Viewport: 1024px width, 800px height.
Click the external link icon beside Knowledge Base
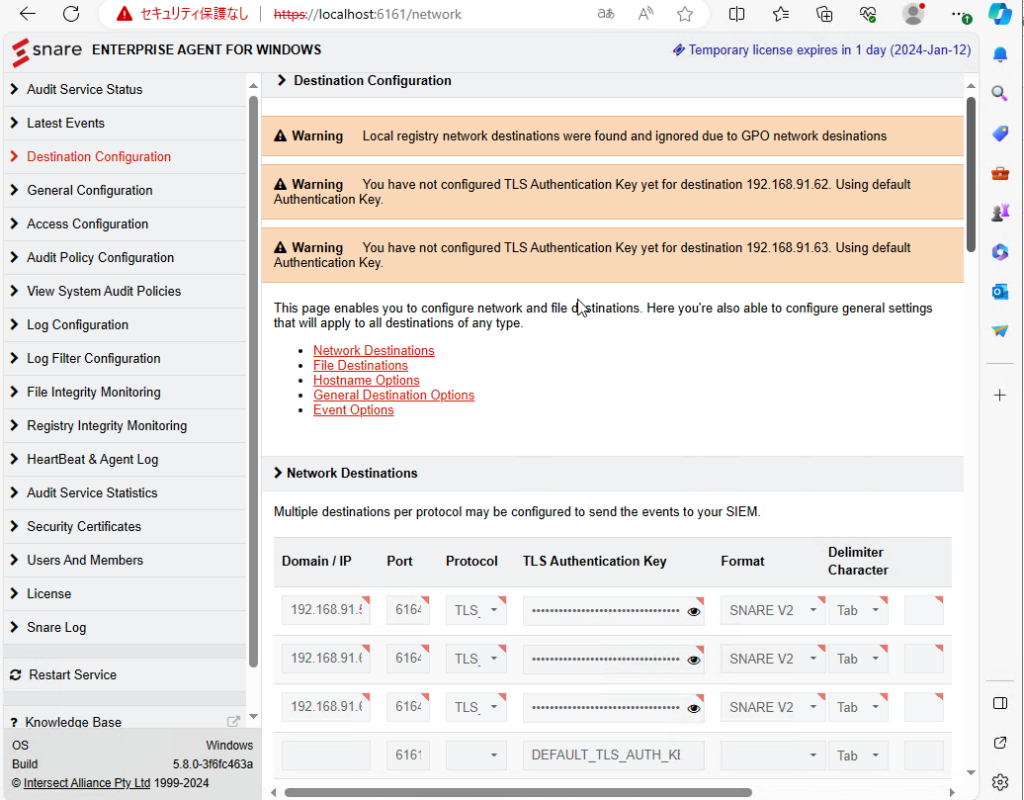[233, 722]
